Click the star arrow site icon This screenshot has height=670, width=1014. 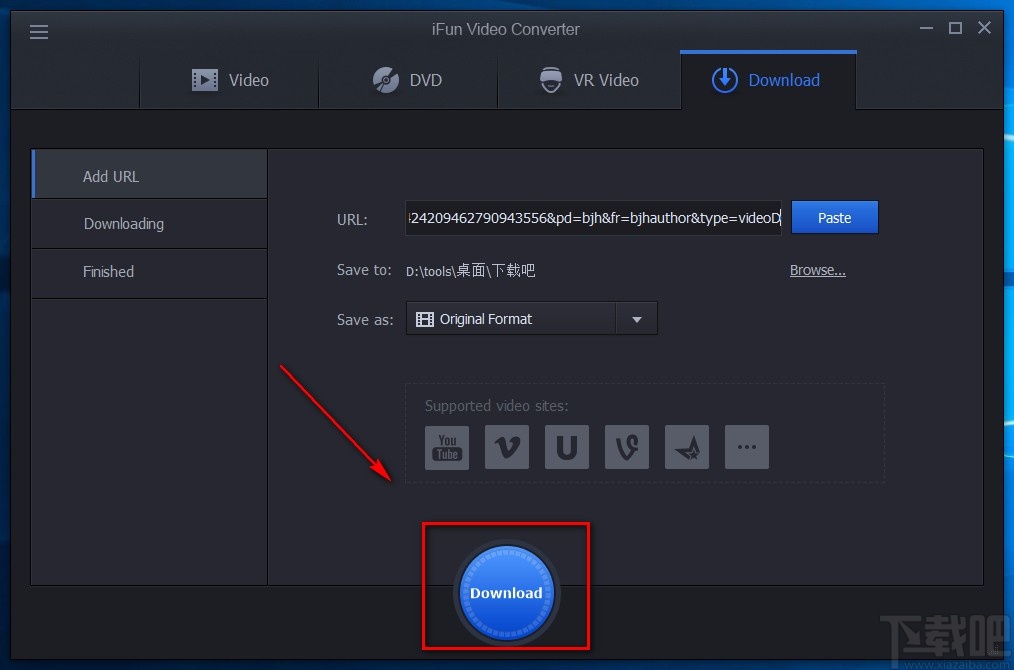click(x=687, y=447)
